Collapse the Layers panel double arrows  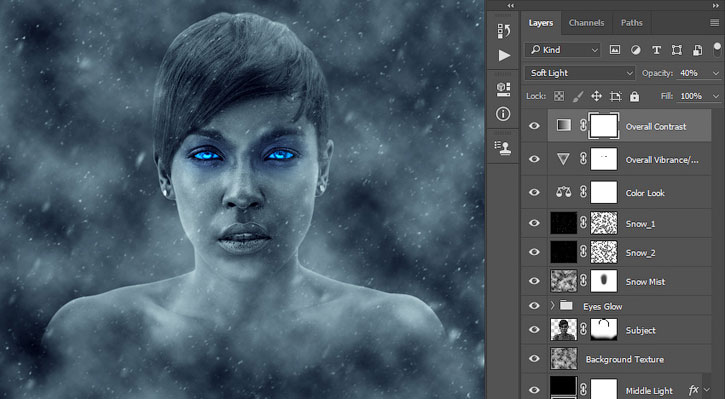tap(716, 6)
